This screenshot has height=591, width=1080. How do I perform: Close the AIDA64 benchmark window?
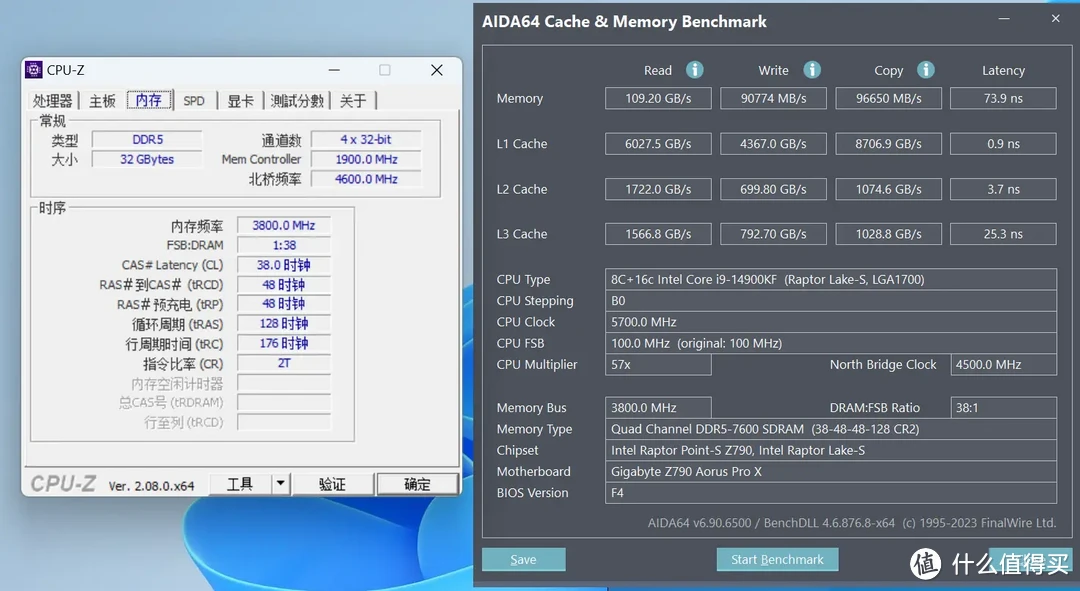[1055, 19]
